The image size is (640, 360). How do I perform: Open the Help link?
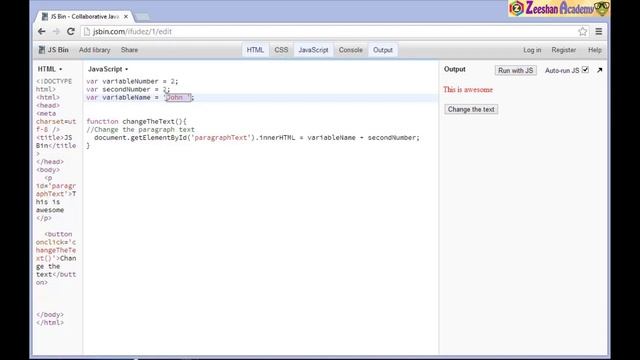(x=595, y=50)
